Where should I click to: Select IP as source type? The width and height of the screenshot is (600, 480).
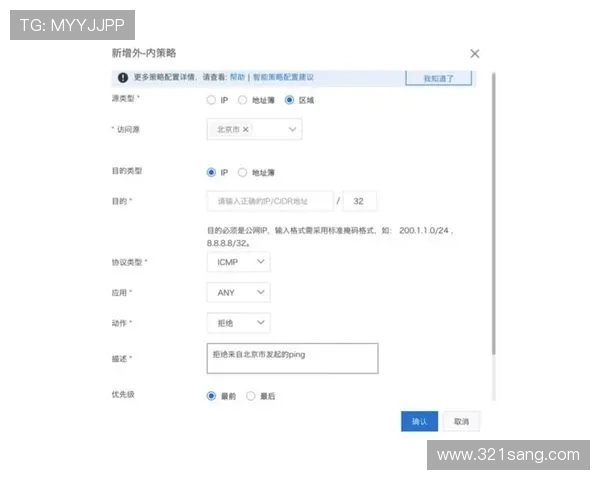(211, 100)
